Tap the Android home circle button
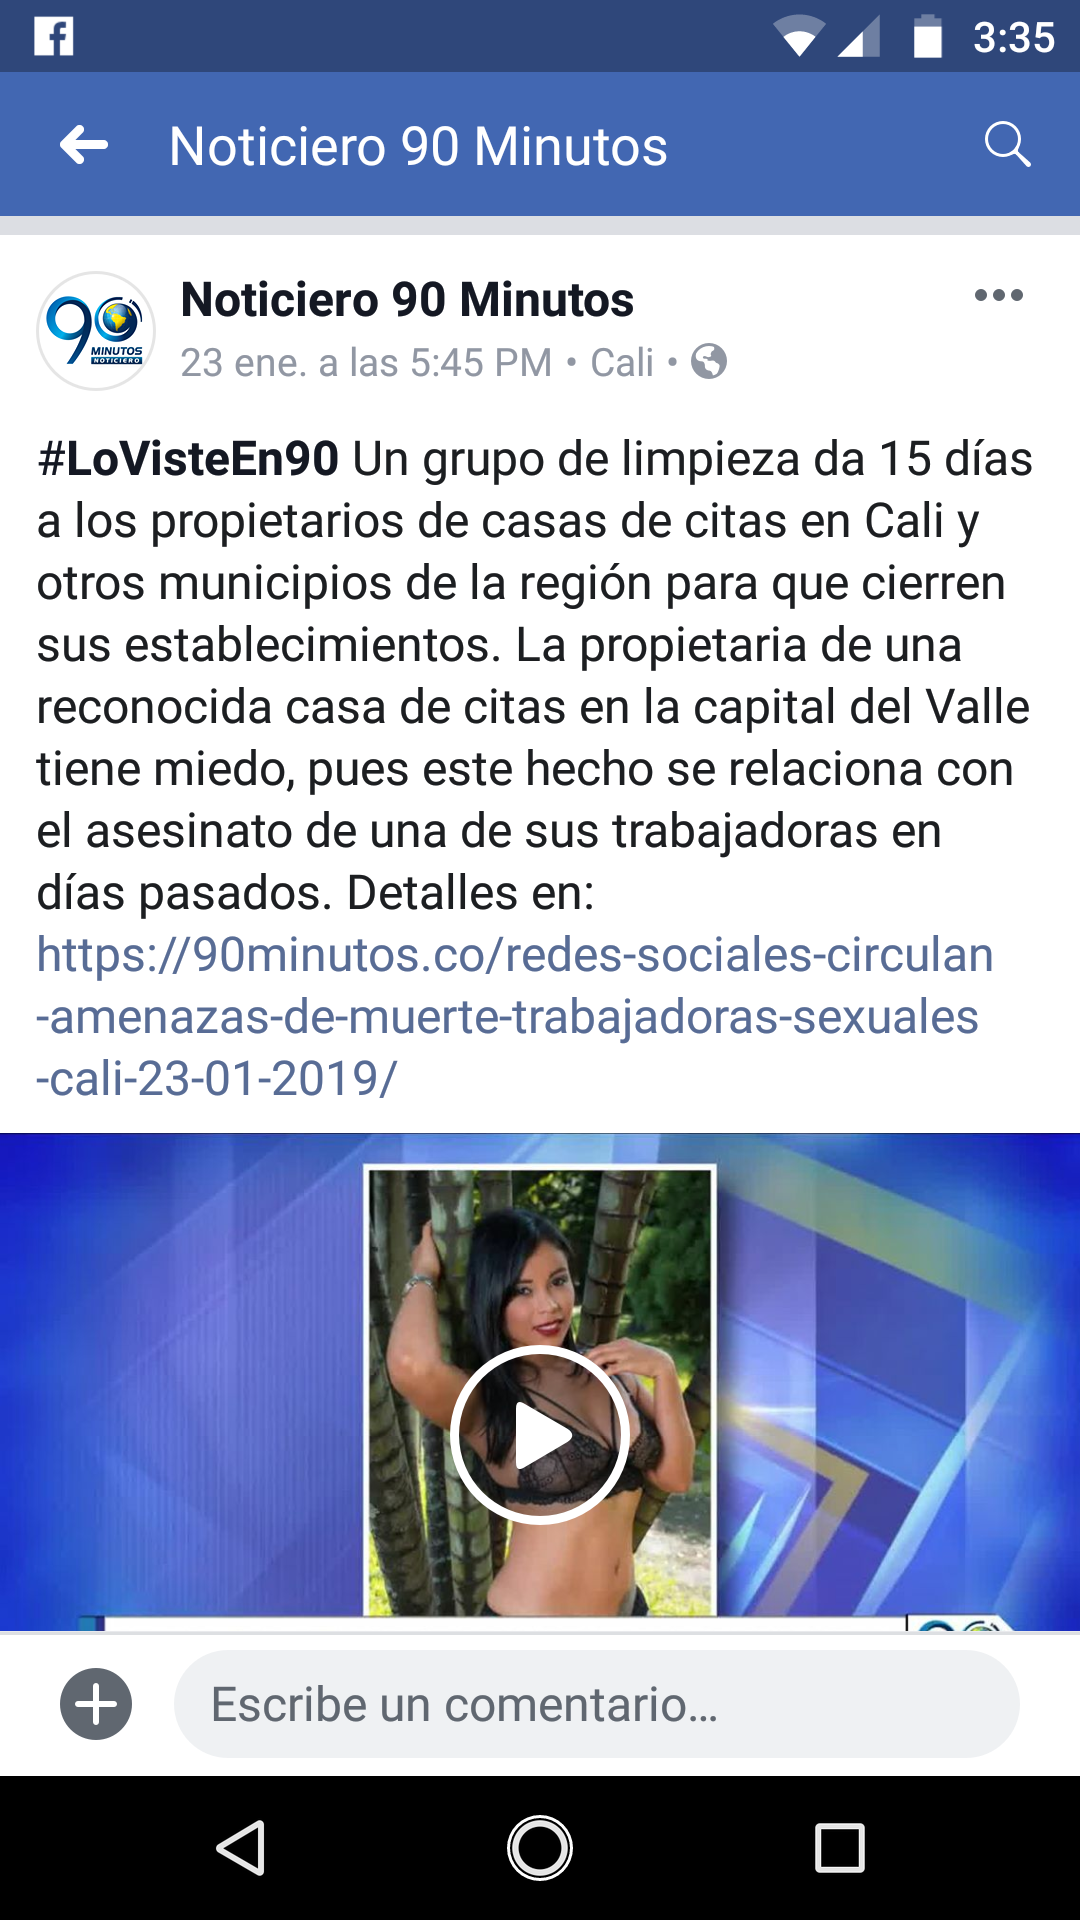 point(540,1847)
